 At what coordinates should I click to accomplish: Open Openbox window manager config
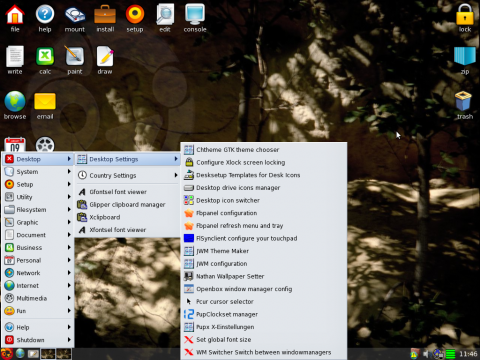pos(264,289)
